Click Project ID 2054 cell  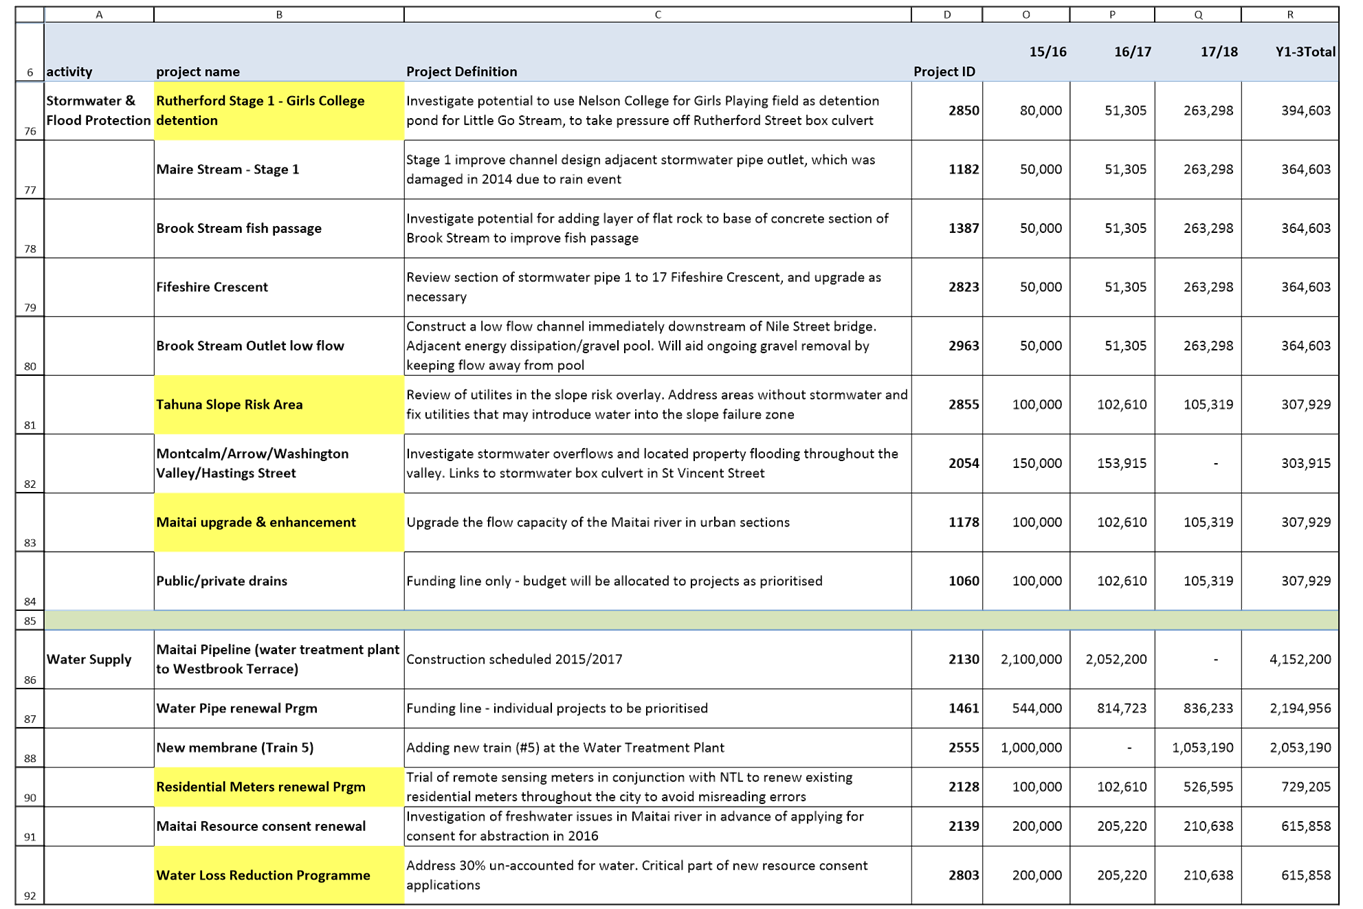[947, 463]
